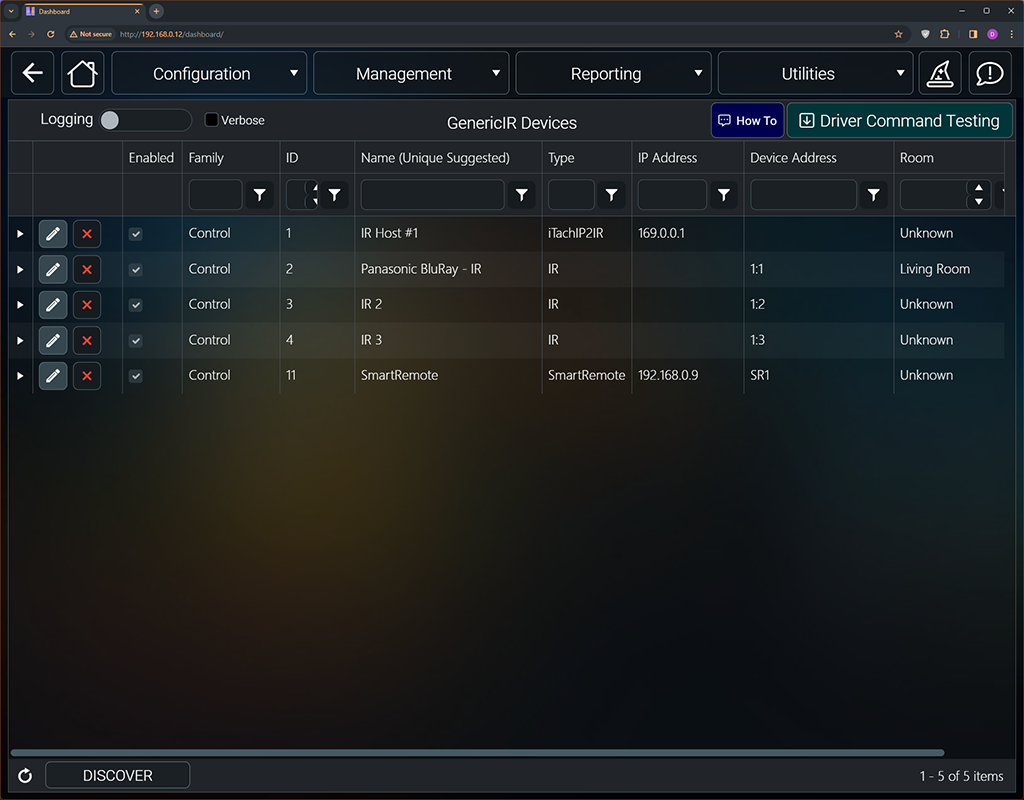Expand the Panasonic BluRay - IR row details
This screenshot has height=800, width=1024.
point(20,270)
